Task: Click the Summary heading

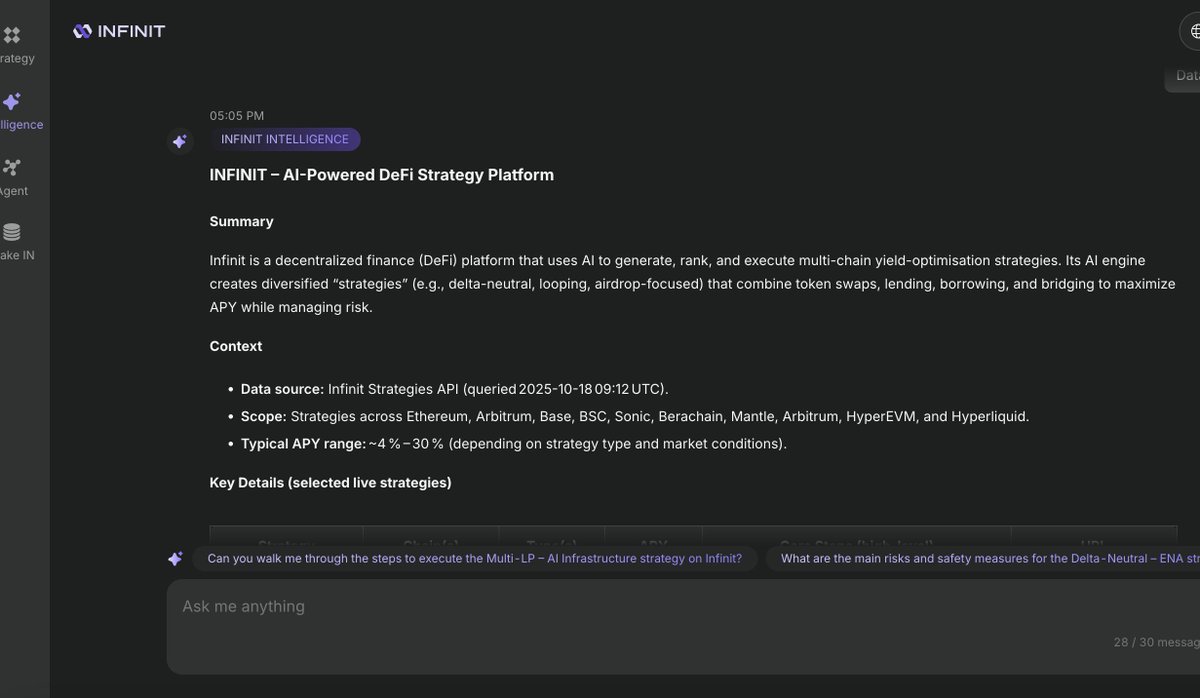Action: tap(242, 221)
